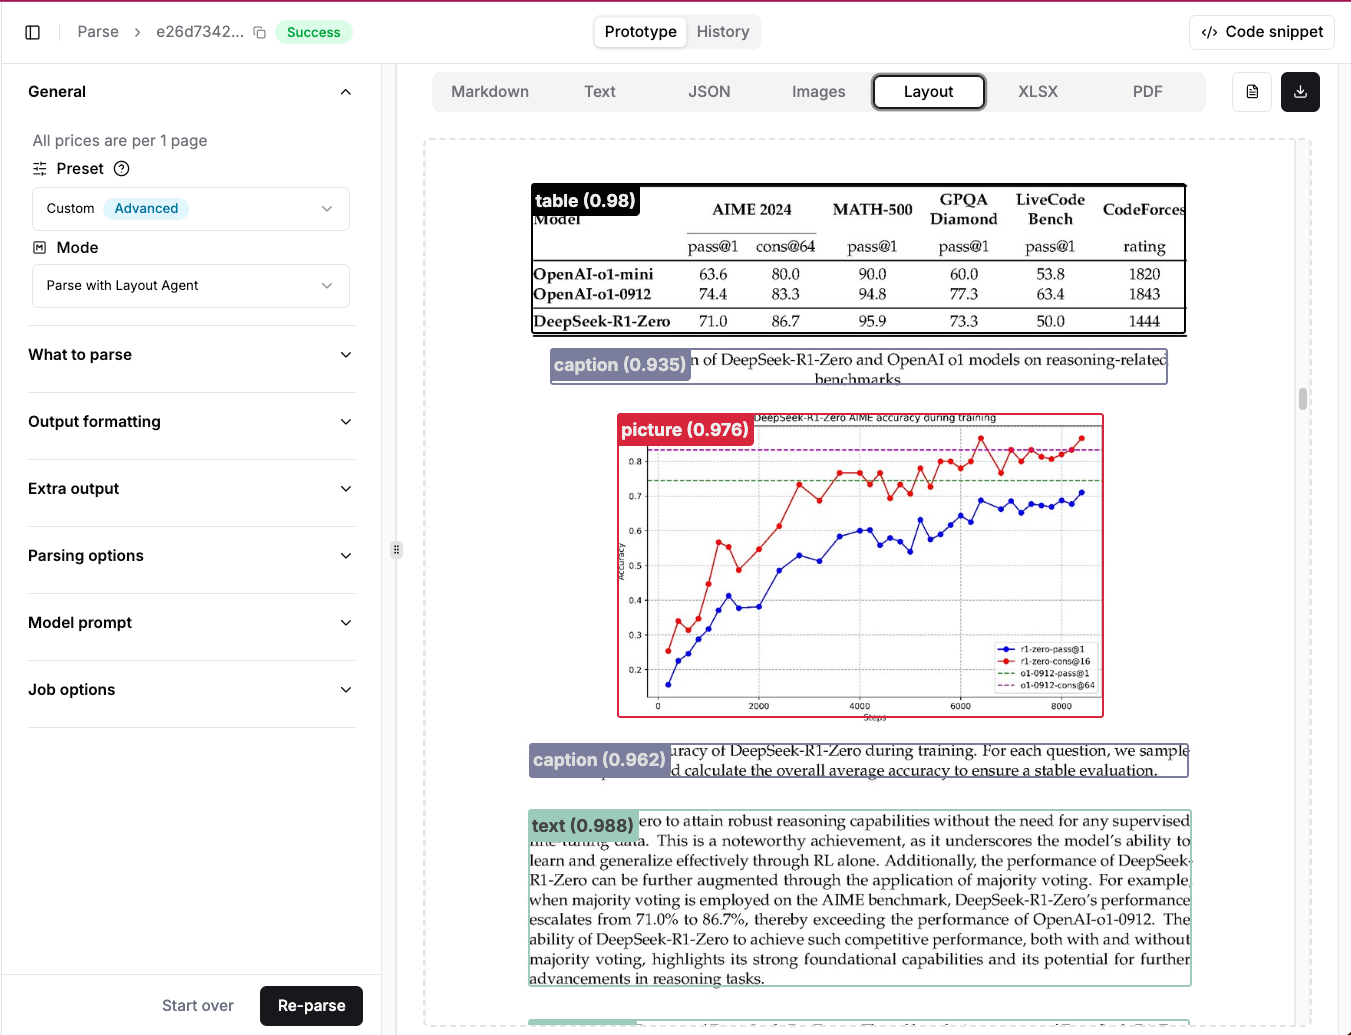Click the Advanced preset badge
Viewport: 1351px width, 1035px height.
tap(146, 209)
